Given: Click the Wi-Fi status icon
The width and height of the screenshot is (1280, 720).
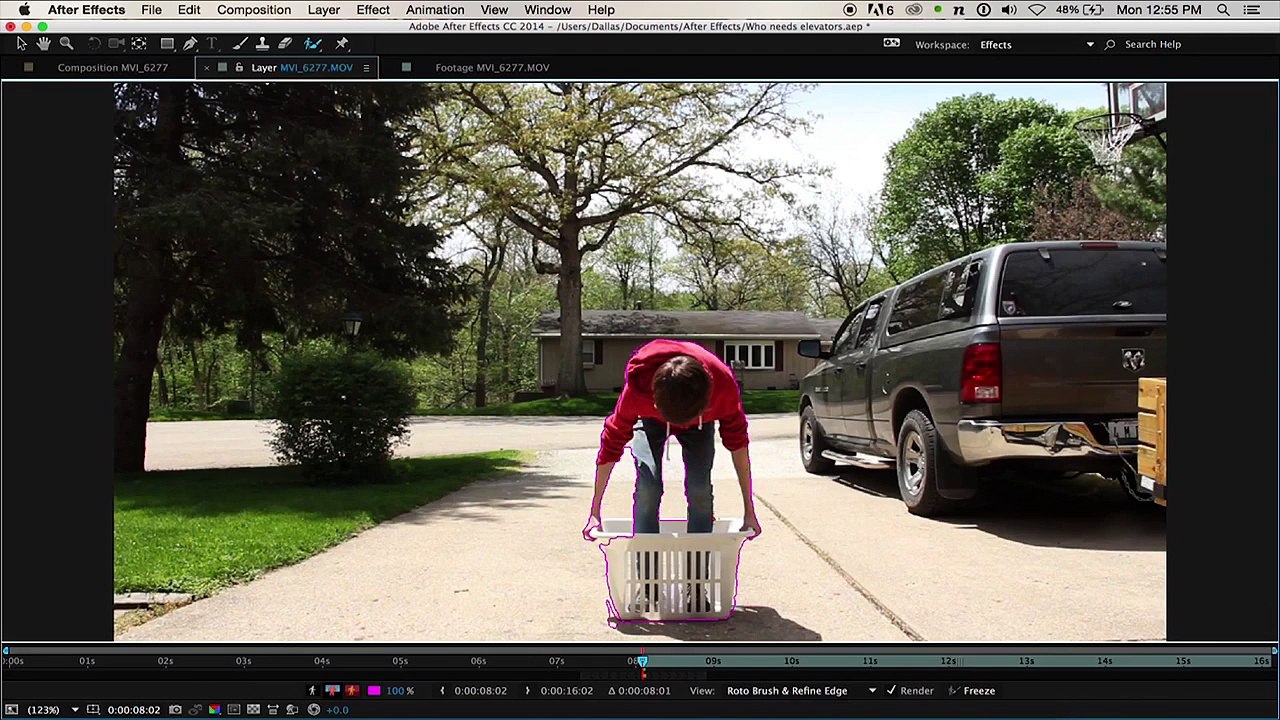Looking at the screenshot, I should tap(1037, 10).
